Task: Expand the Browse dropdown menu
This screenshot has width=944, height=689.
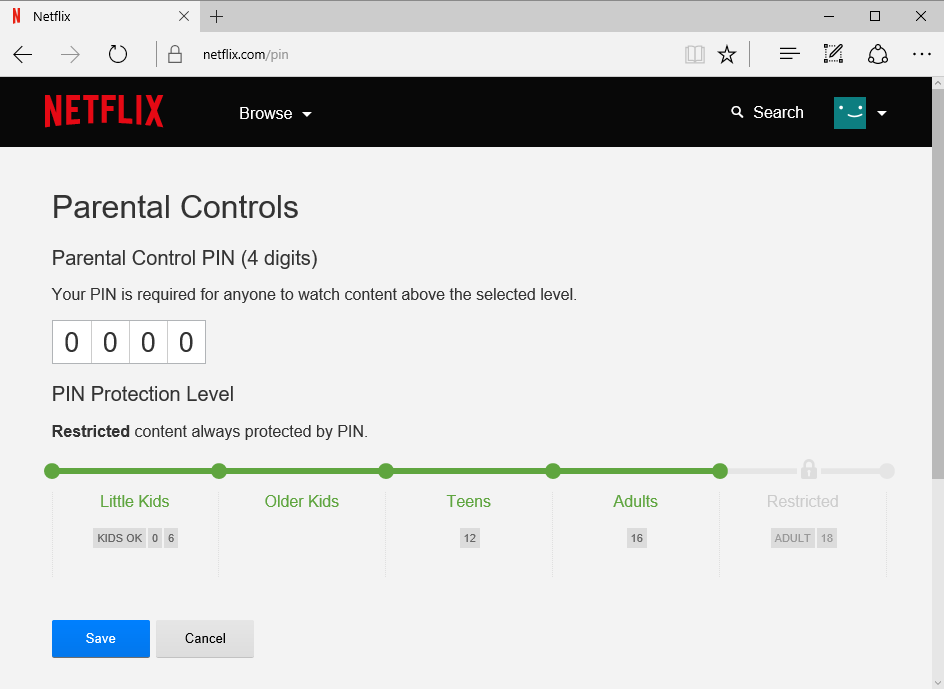Action: point(275,113)
